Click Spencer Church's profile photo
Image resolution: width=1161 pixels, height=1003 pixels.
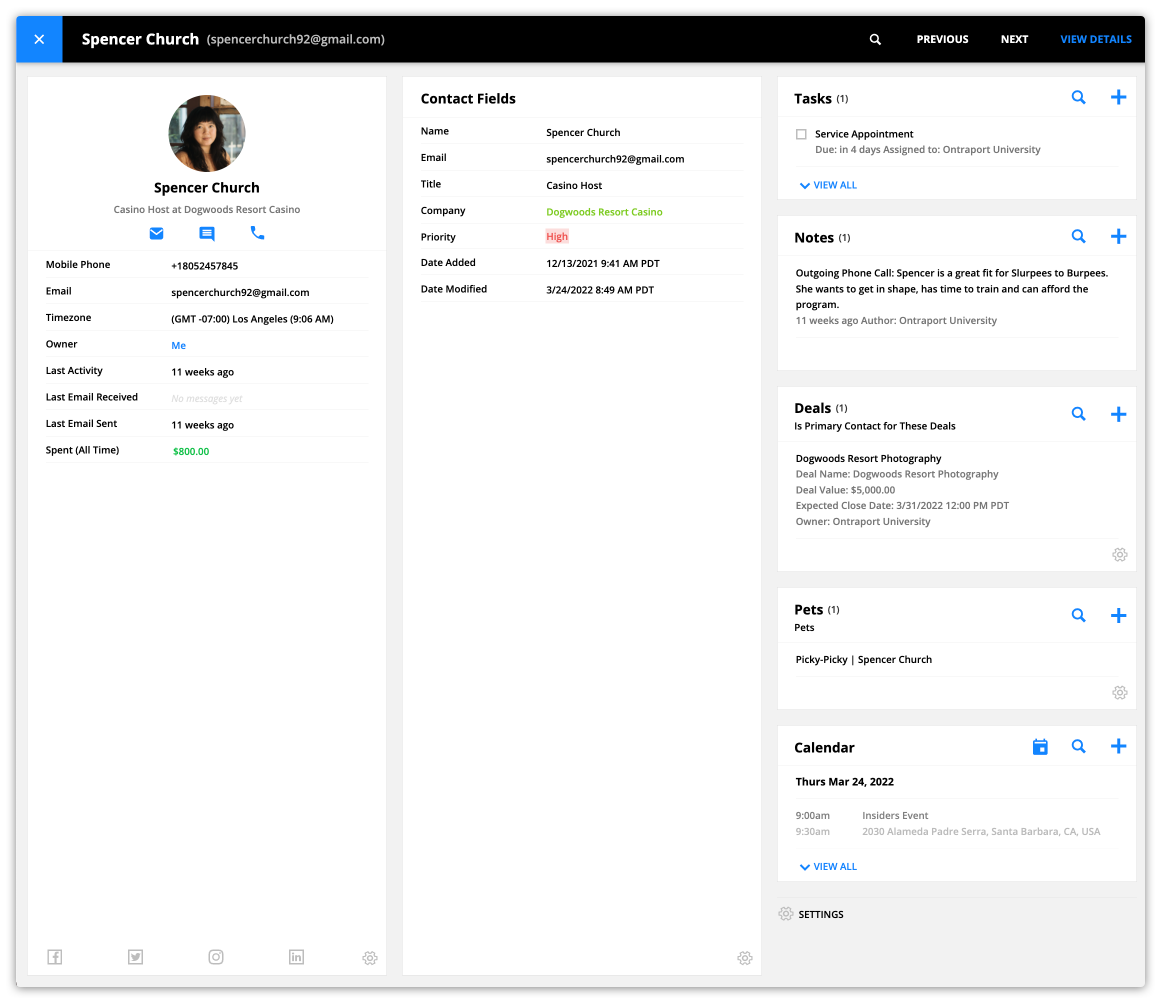[x=206, y=133]
